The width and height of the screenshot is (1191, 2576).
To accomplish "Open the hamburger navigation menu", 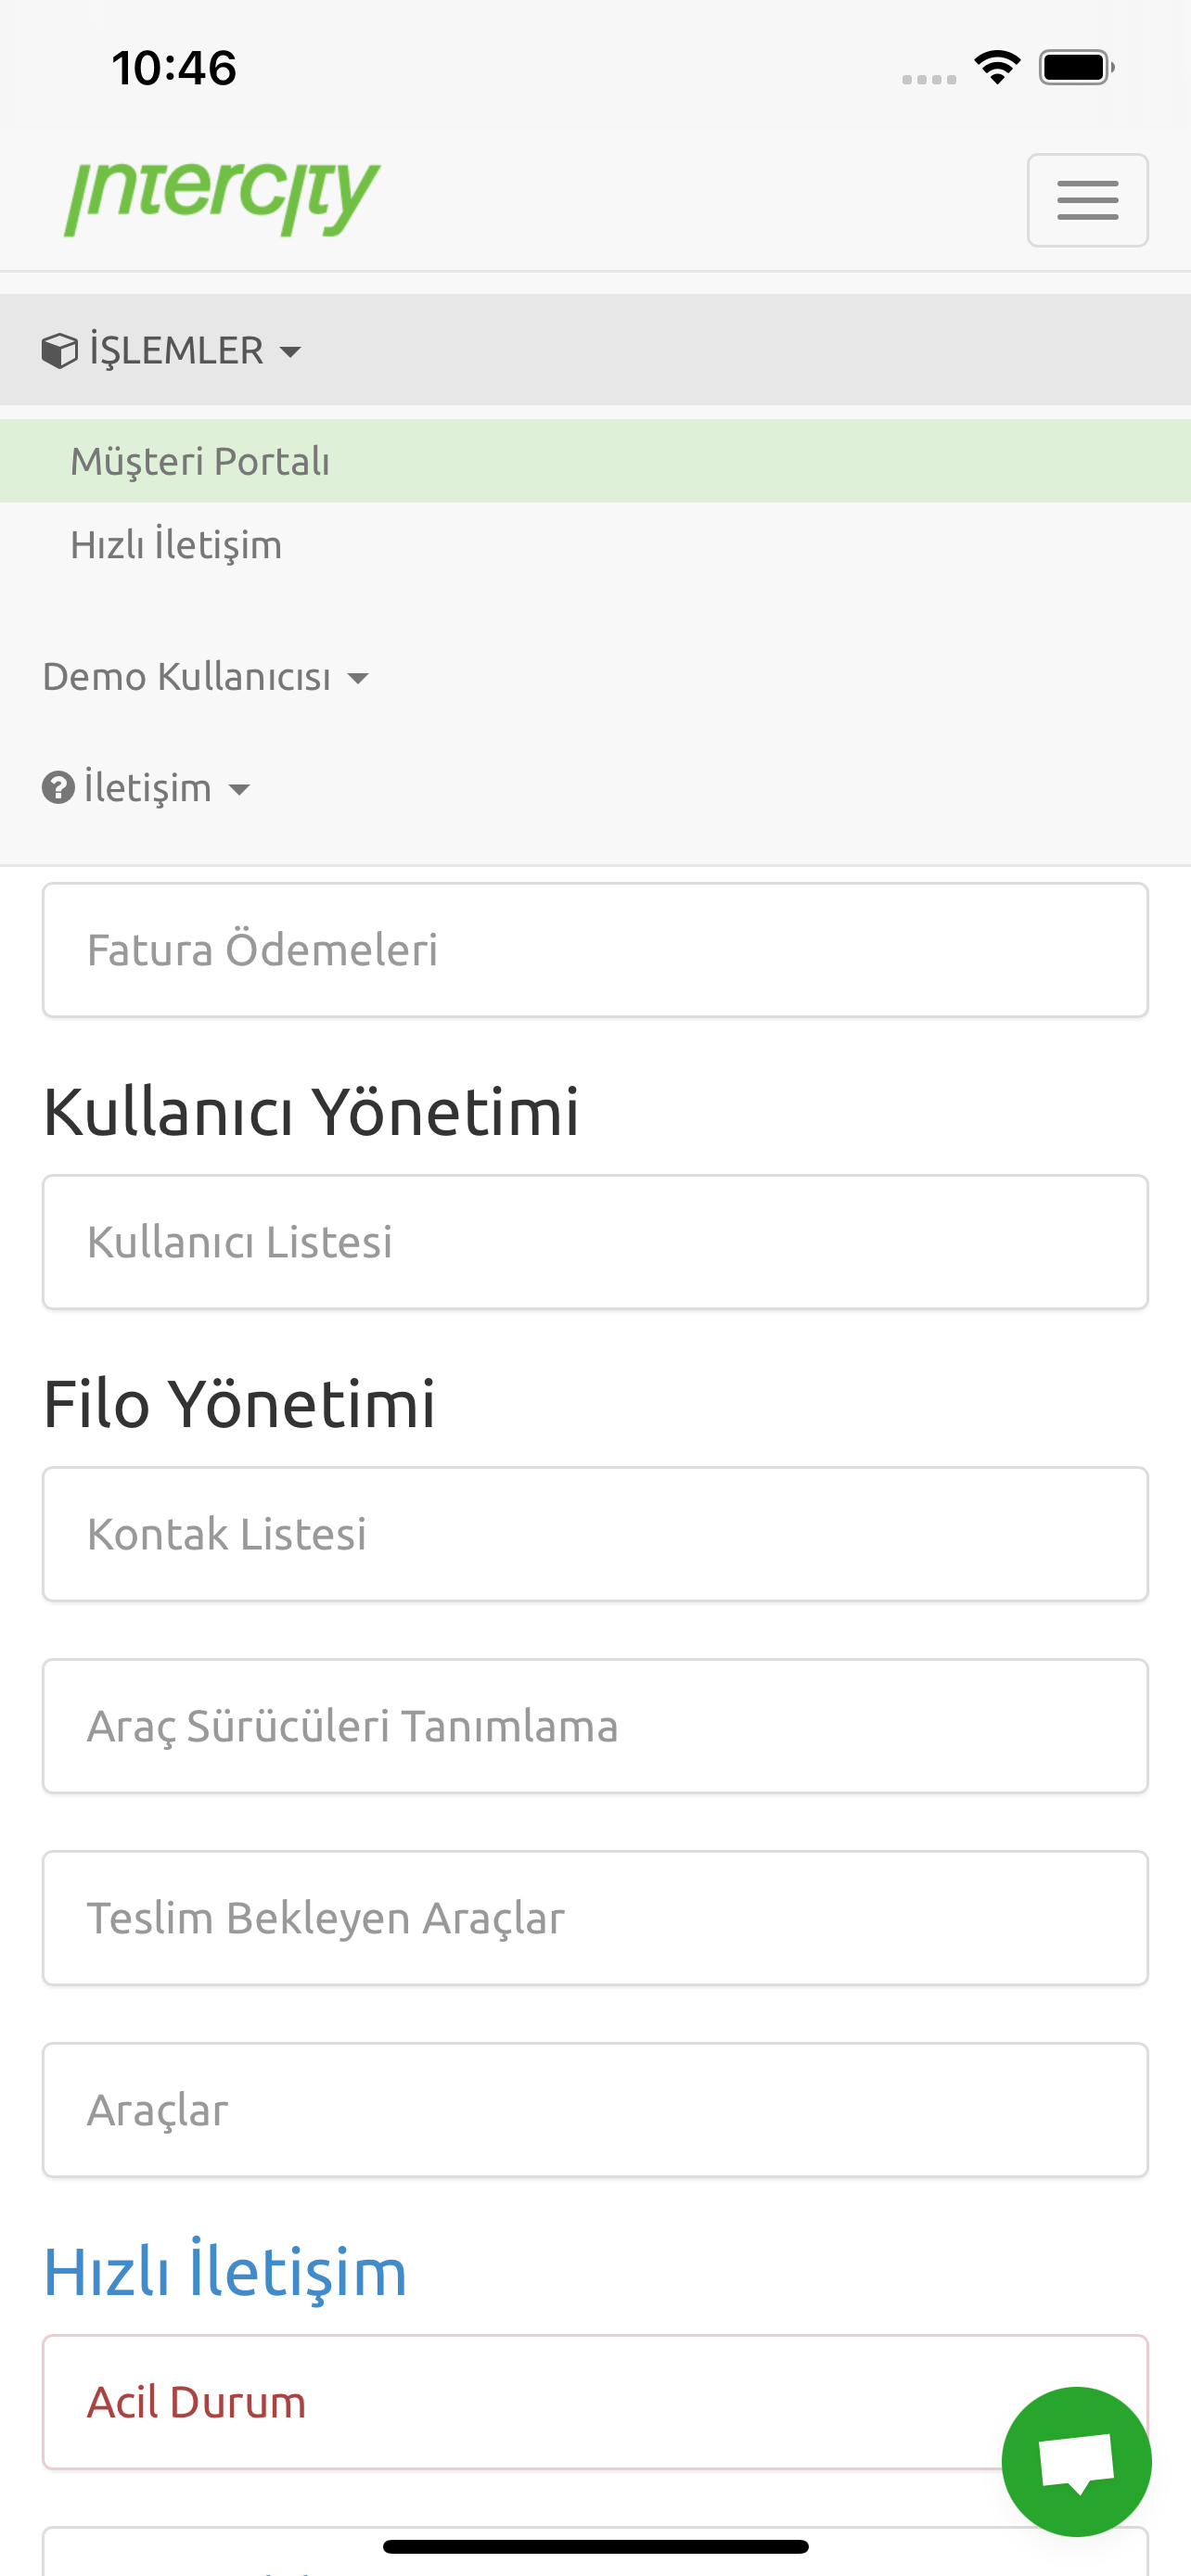I will click(1087, 200).
